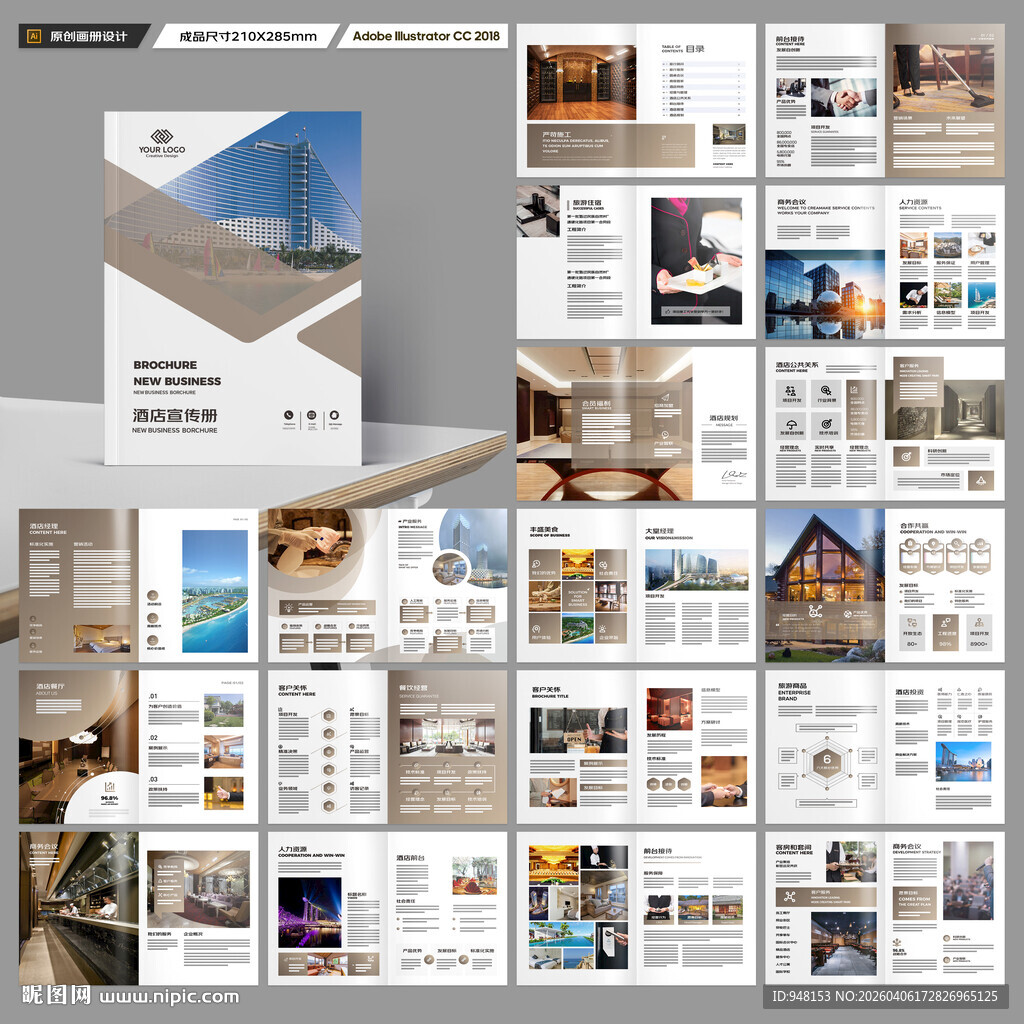This screenshot has width=1024, height=1024.
Task: Click the QQ message icon on the cover
Action: 334,415
